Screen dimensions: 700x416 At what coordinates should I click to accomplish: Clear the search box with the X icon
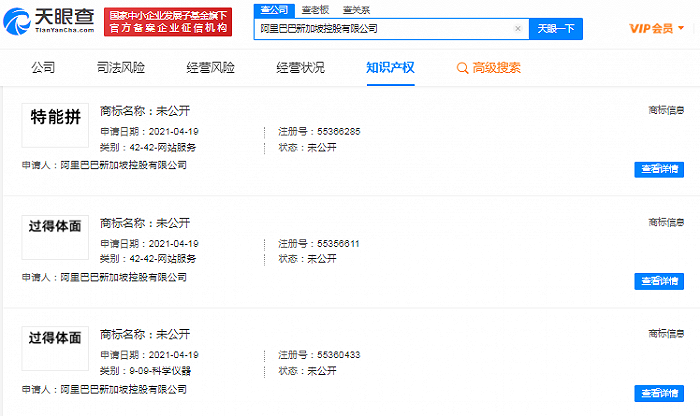517,29
